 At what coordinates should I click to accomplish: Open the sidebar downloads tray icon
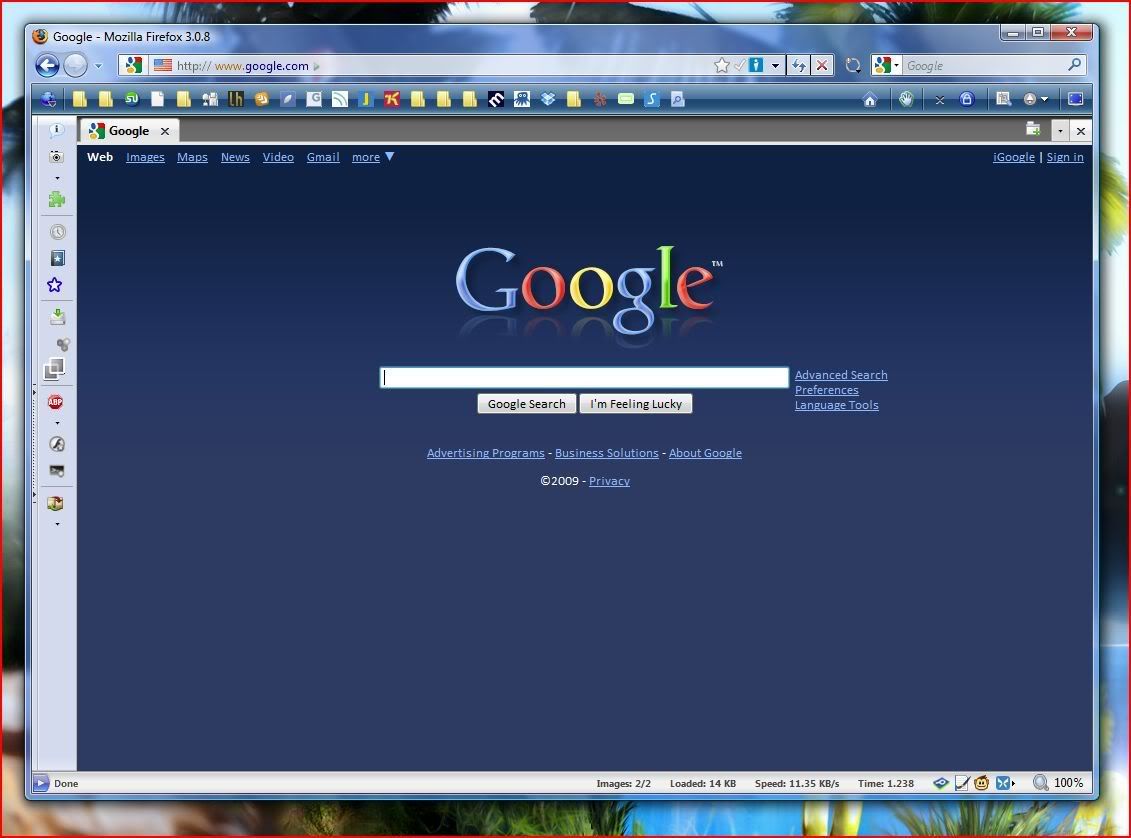[x=58, y=317]
